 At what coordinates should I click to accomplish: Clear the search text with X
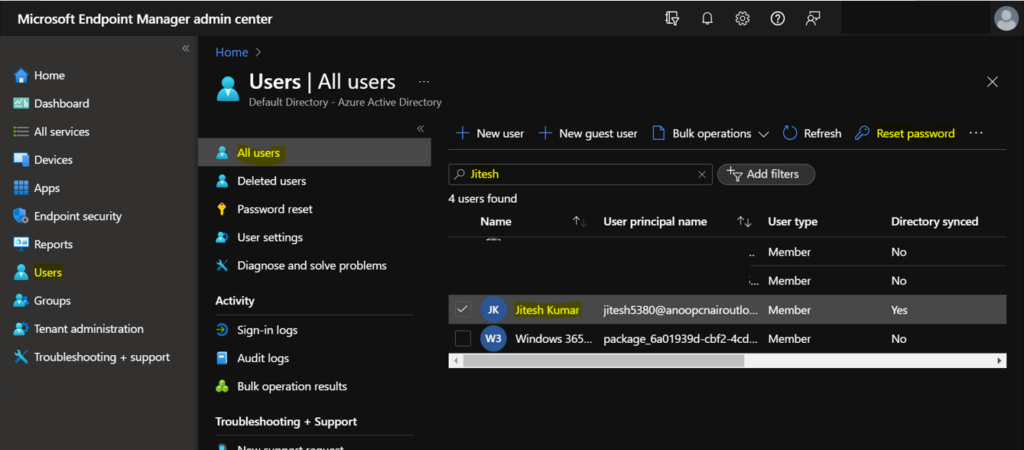pos(702,174)
